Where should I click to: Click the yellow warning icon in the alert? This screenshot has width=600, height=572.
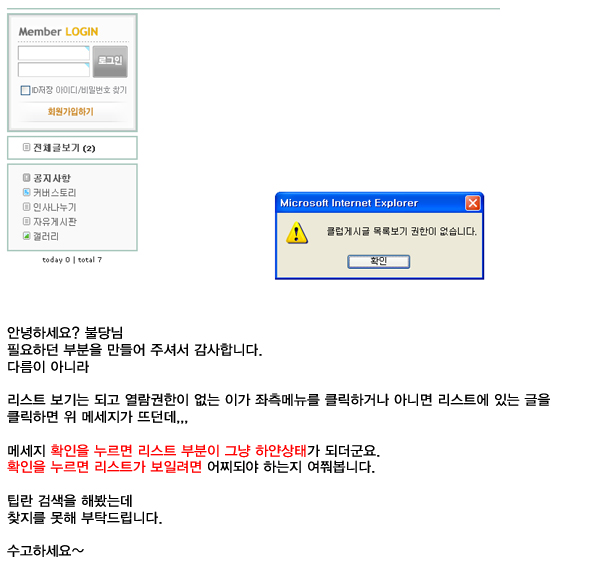[297, 233]
